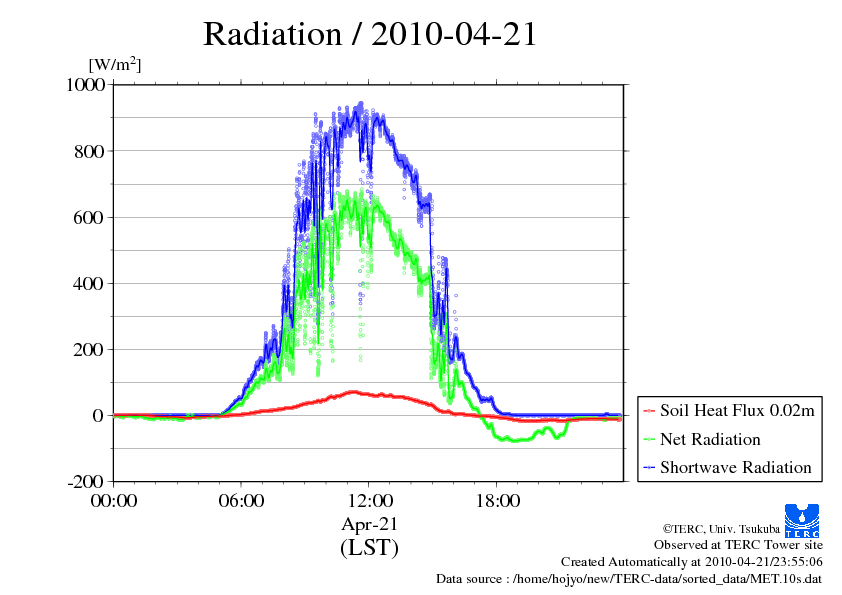Screen dimensions: 842x595
Task: Click the y-axis value 0
Action: pyautogui.click(x=98, y=416)
